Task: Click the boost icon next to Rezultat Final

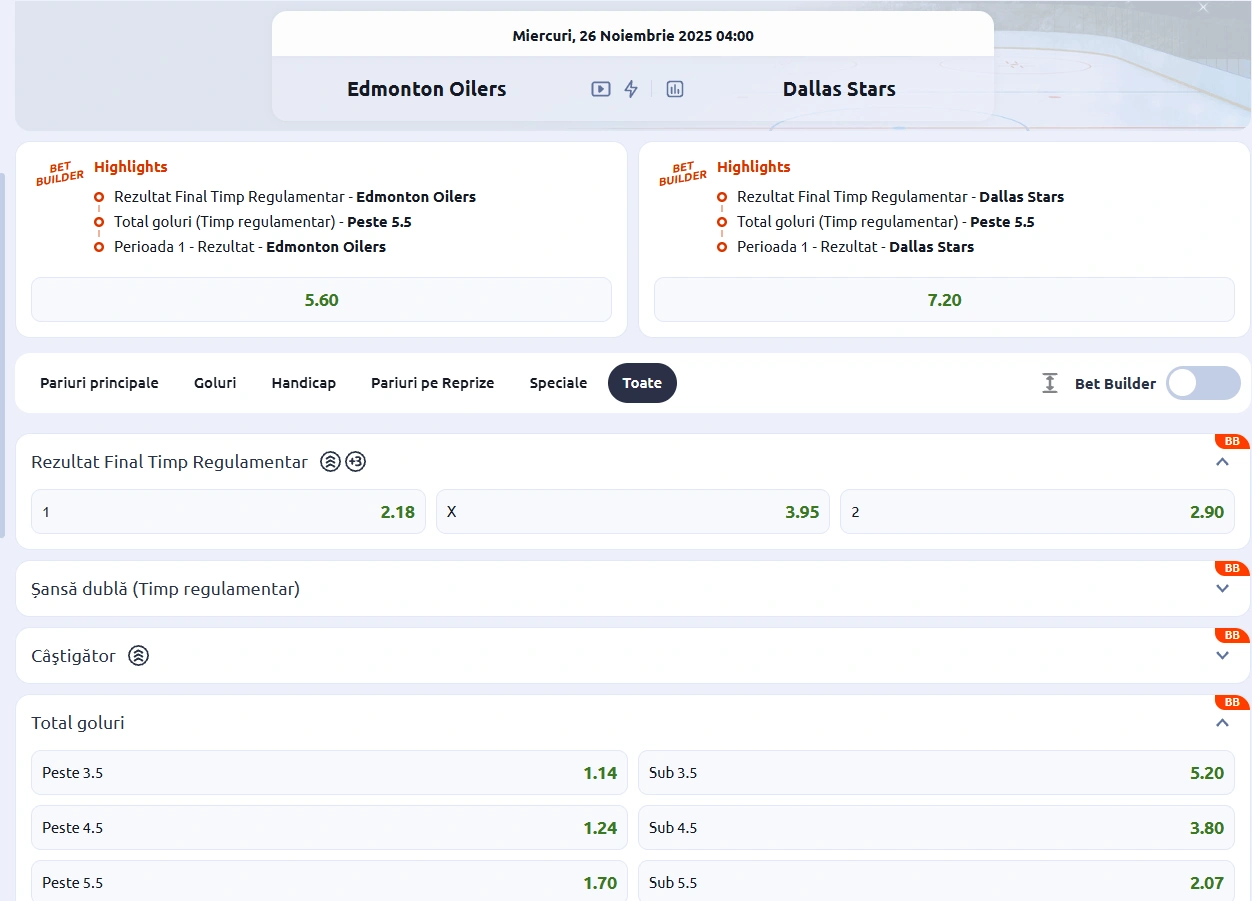Action: 330,462
